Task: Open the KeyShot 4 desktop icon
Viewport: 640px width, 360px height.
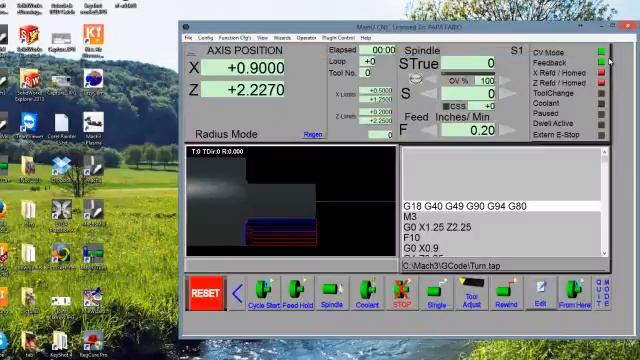Action: 62,344
